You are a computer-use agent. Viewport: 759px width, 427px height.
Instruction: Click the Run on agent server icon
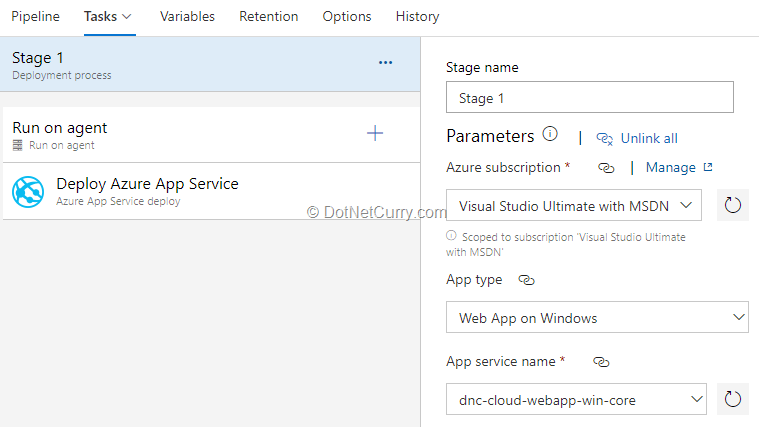pyautogui.click(x=17, y=145)
